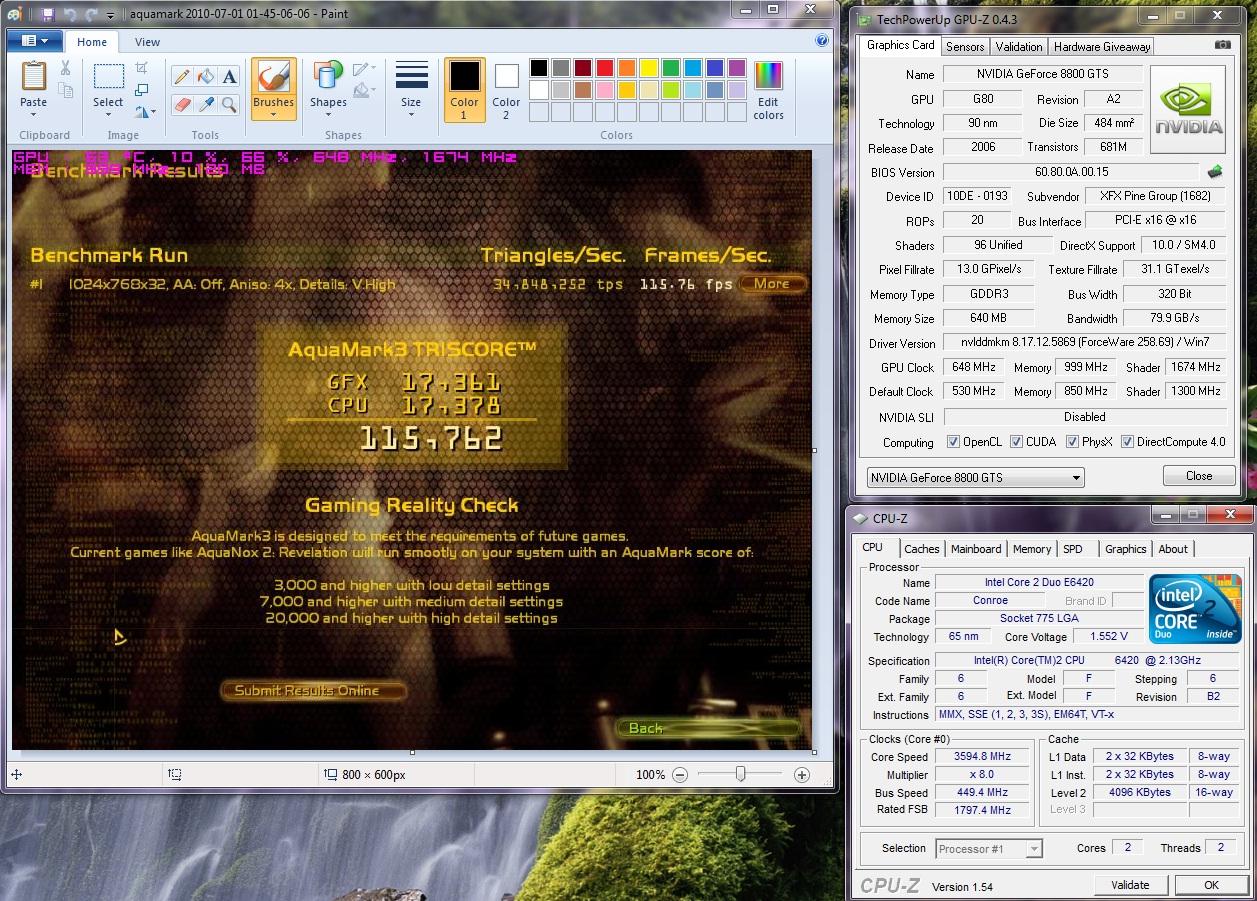Click the Redo arrow in Paint's quick access toolbar
1257x901 pixels.
point(92,14)
